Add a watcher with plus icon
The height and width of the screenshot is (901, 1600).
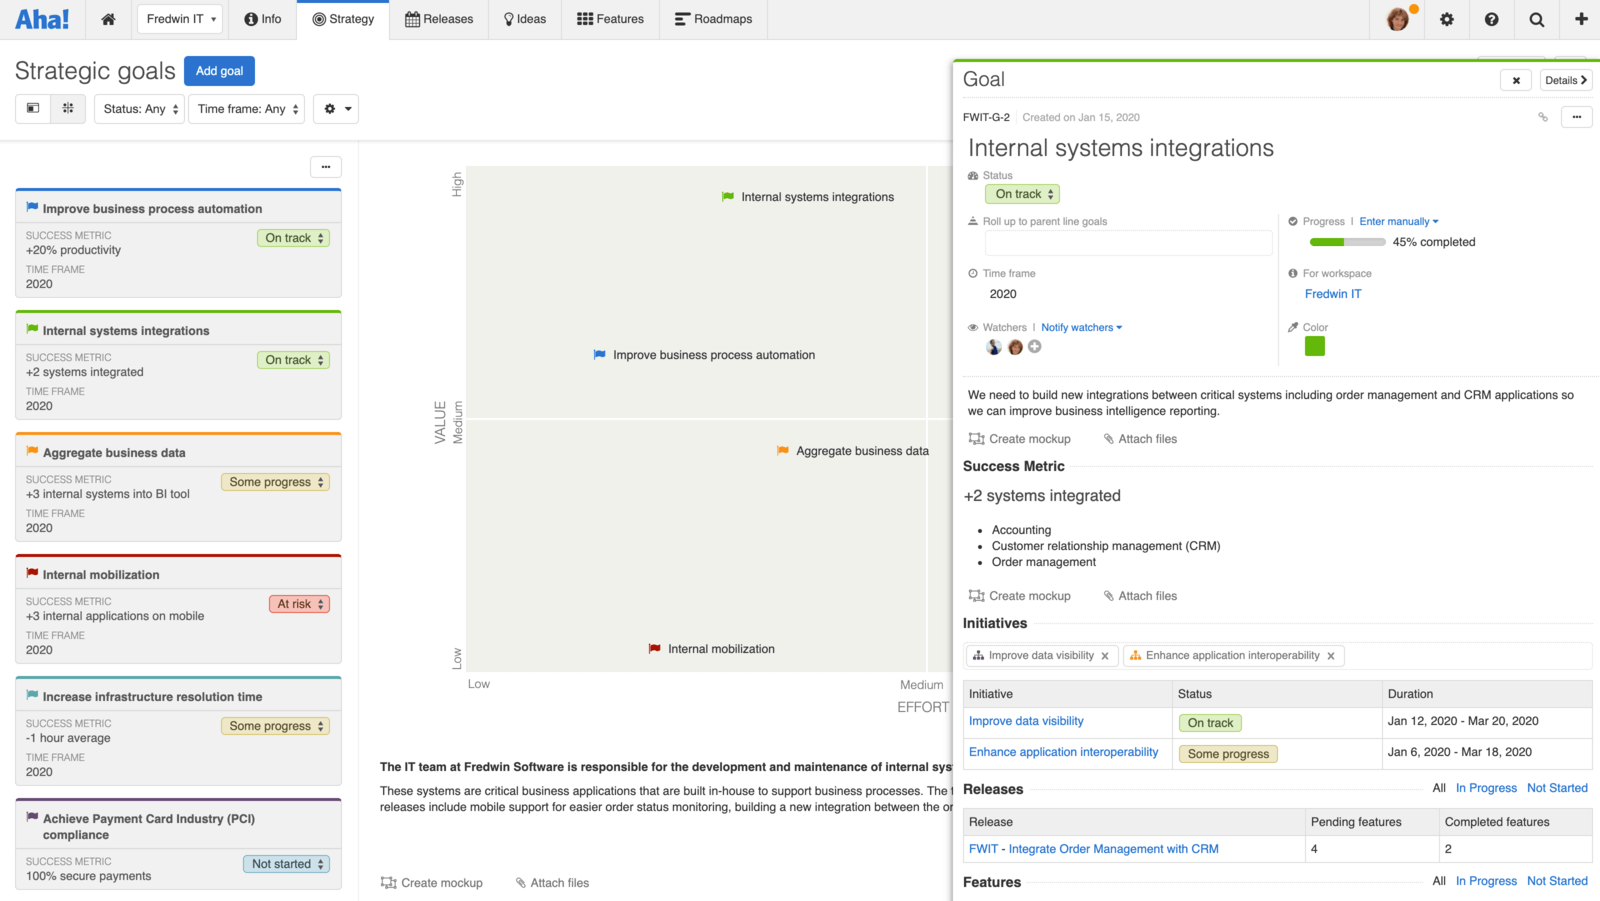point(1035,347)
